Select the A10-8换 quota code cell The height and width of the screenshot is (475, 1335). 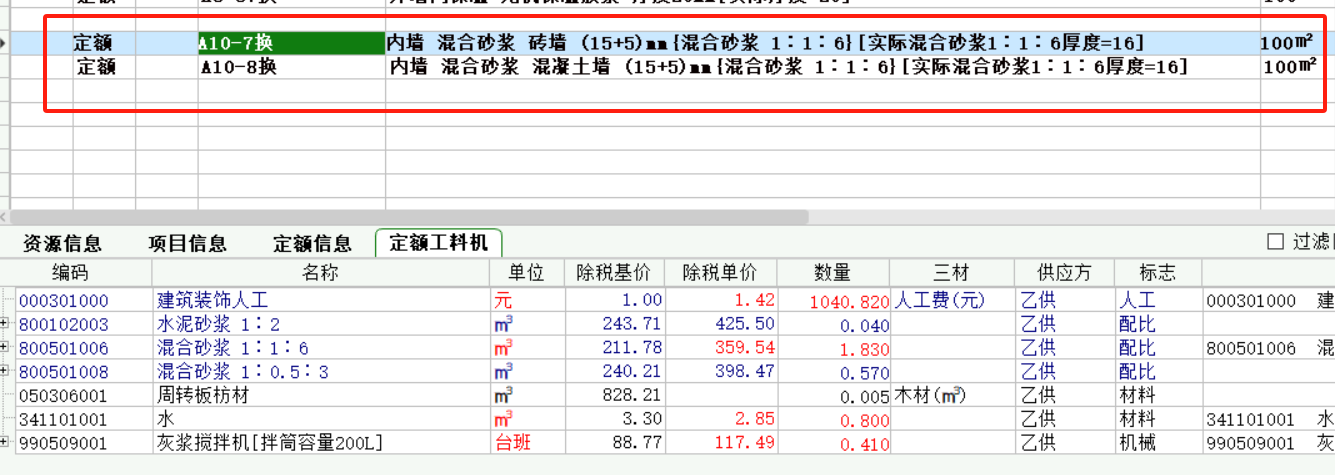point(291,67)
